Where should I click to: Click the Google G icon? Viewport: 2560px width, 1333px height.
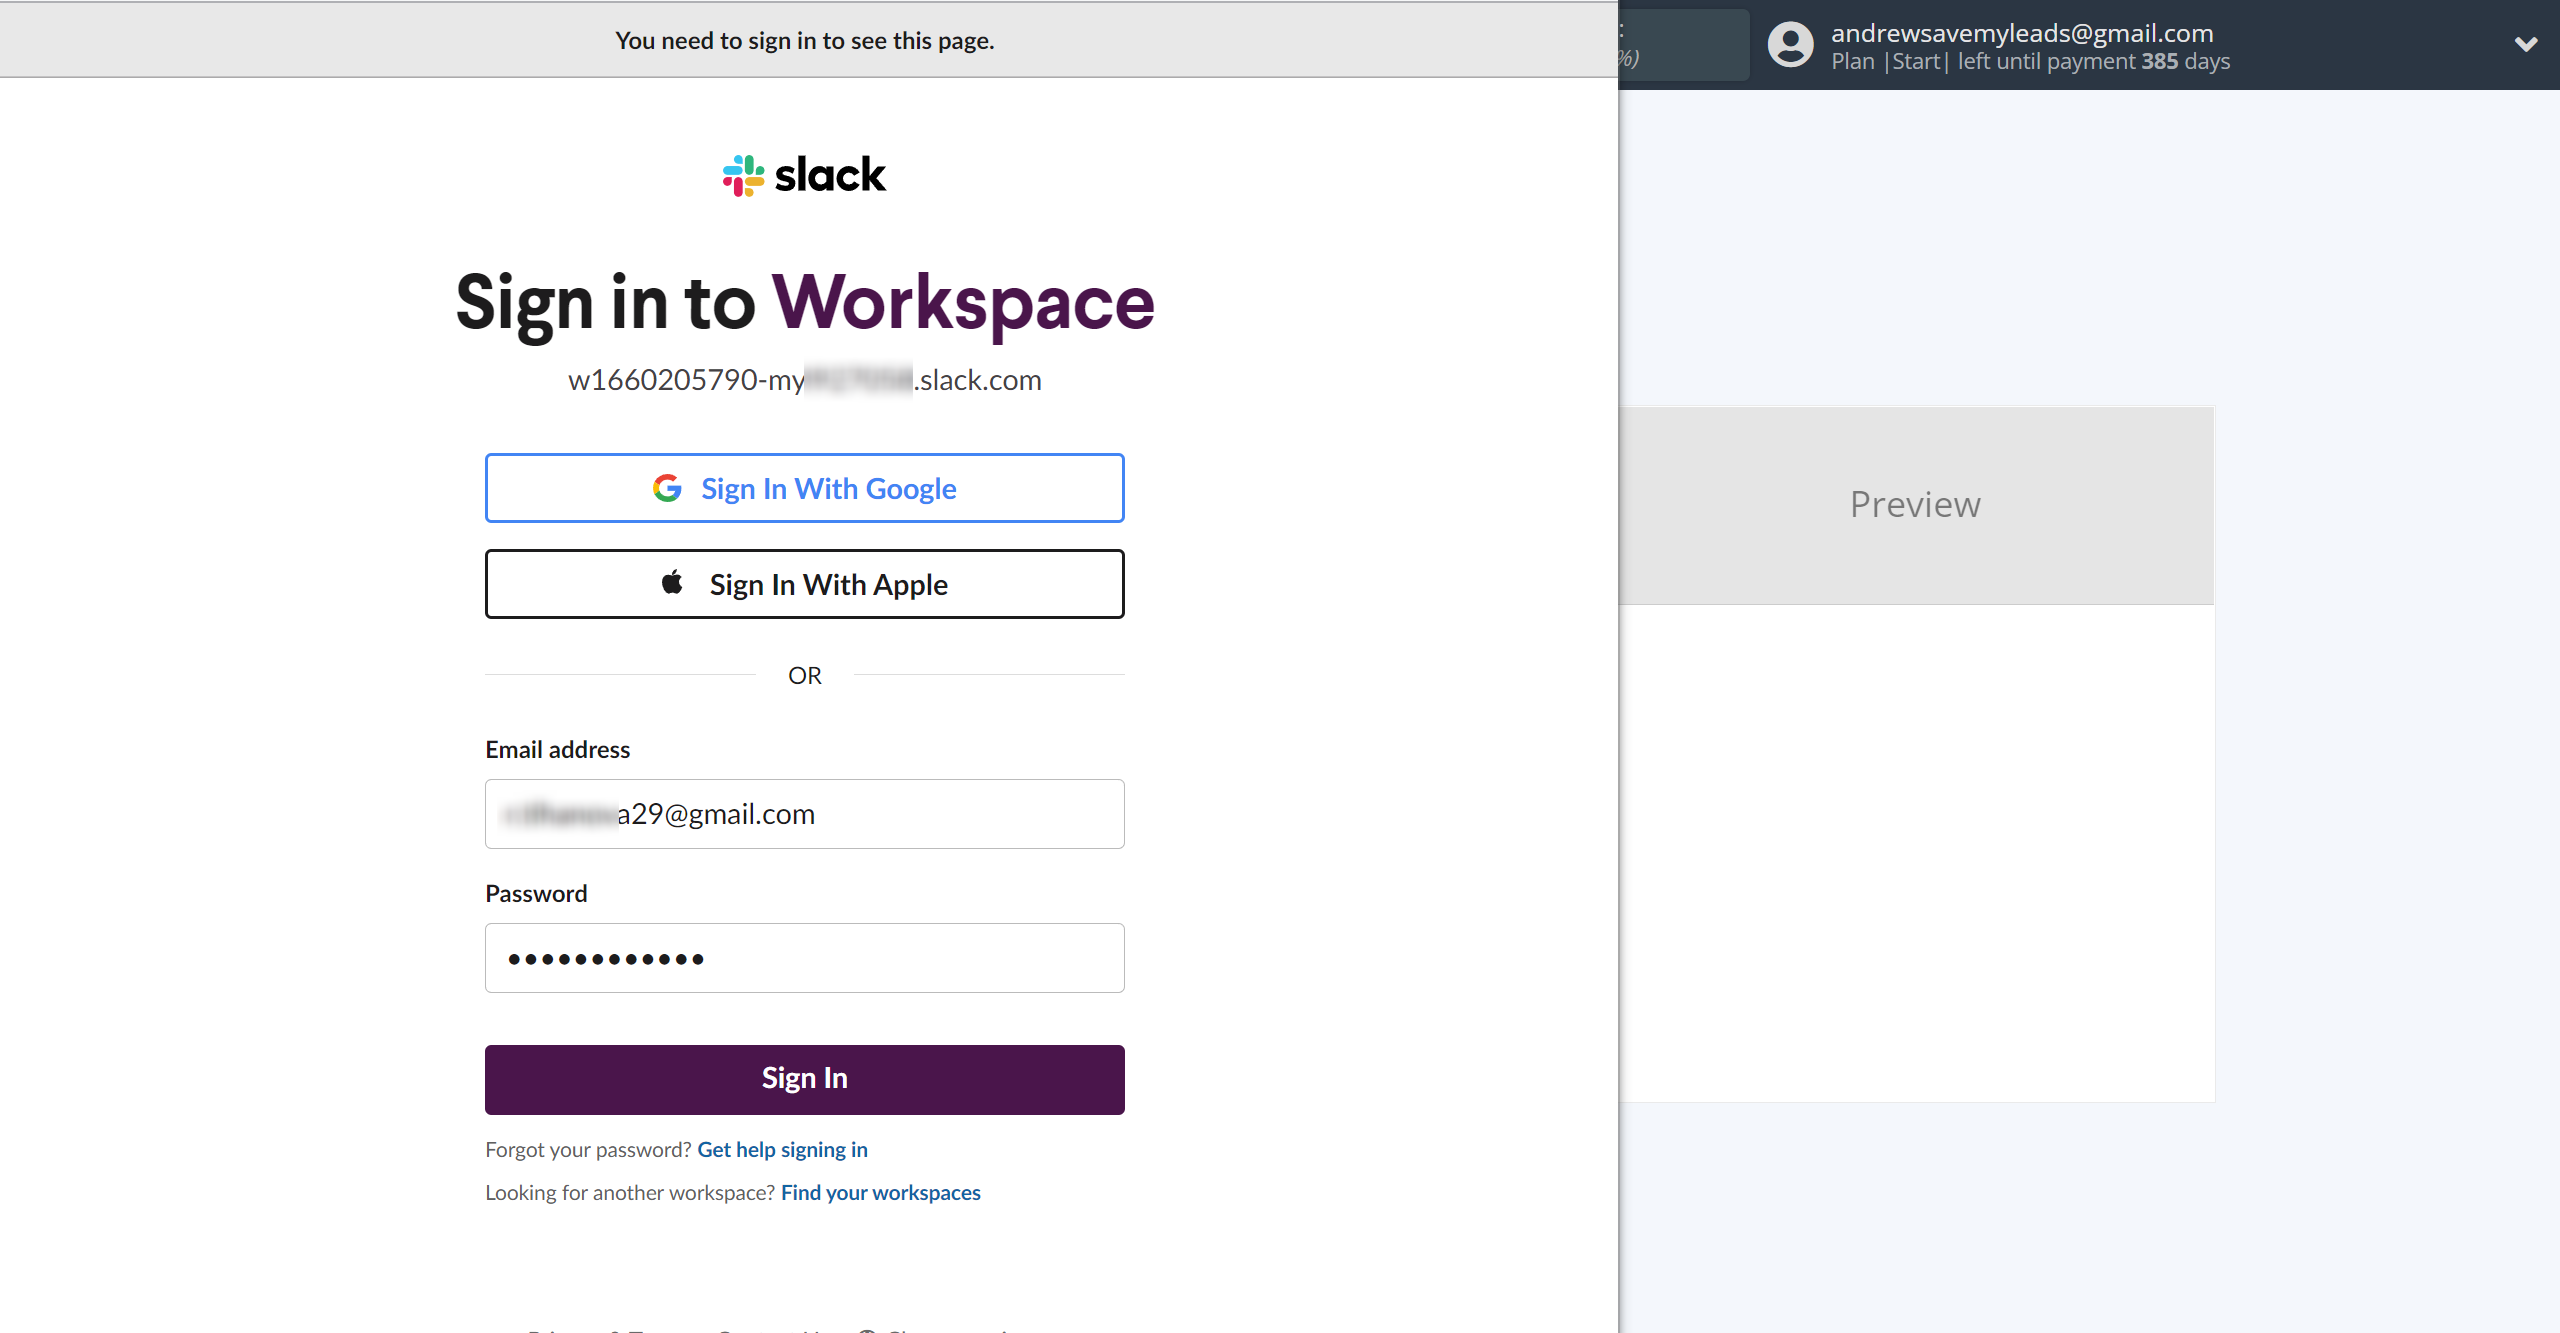click(x=667, y=488)
